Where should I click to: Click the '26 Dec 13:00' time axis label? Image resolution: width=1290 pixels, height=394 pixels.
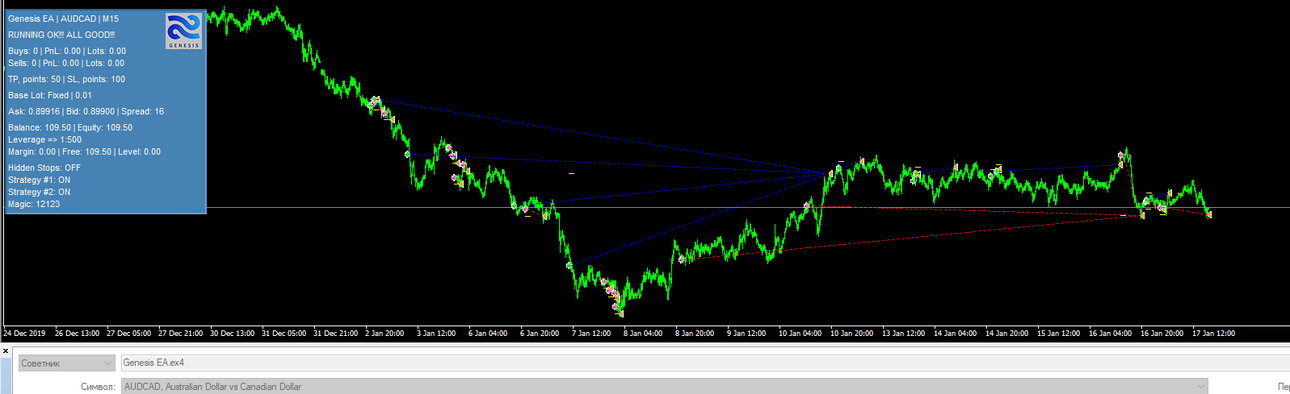(x=77, y=333)
